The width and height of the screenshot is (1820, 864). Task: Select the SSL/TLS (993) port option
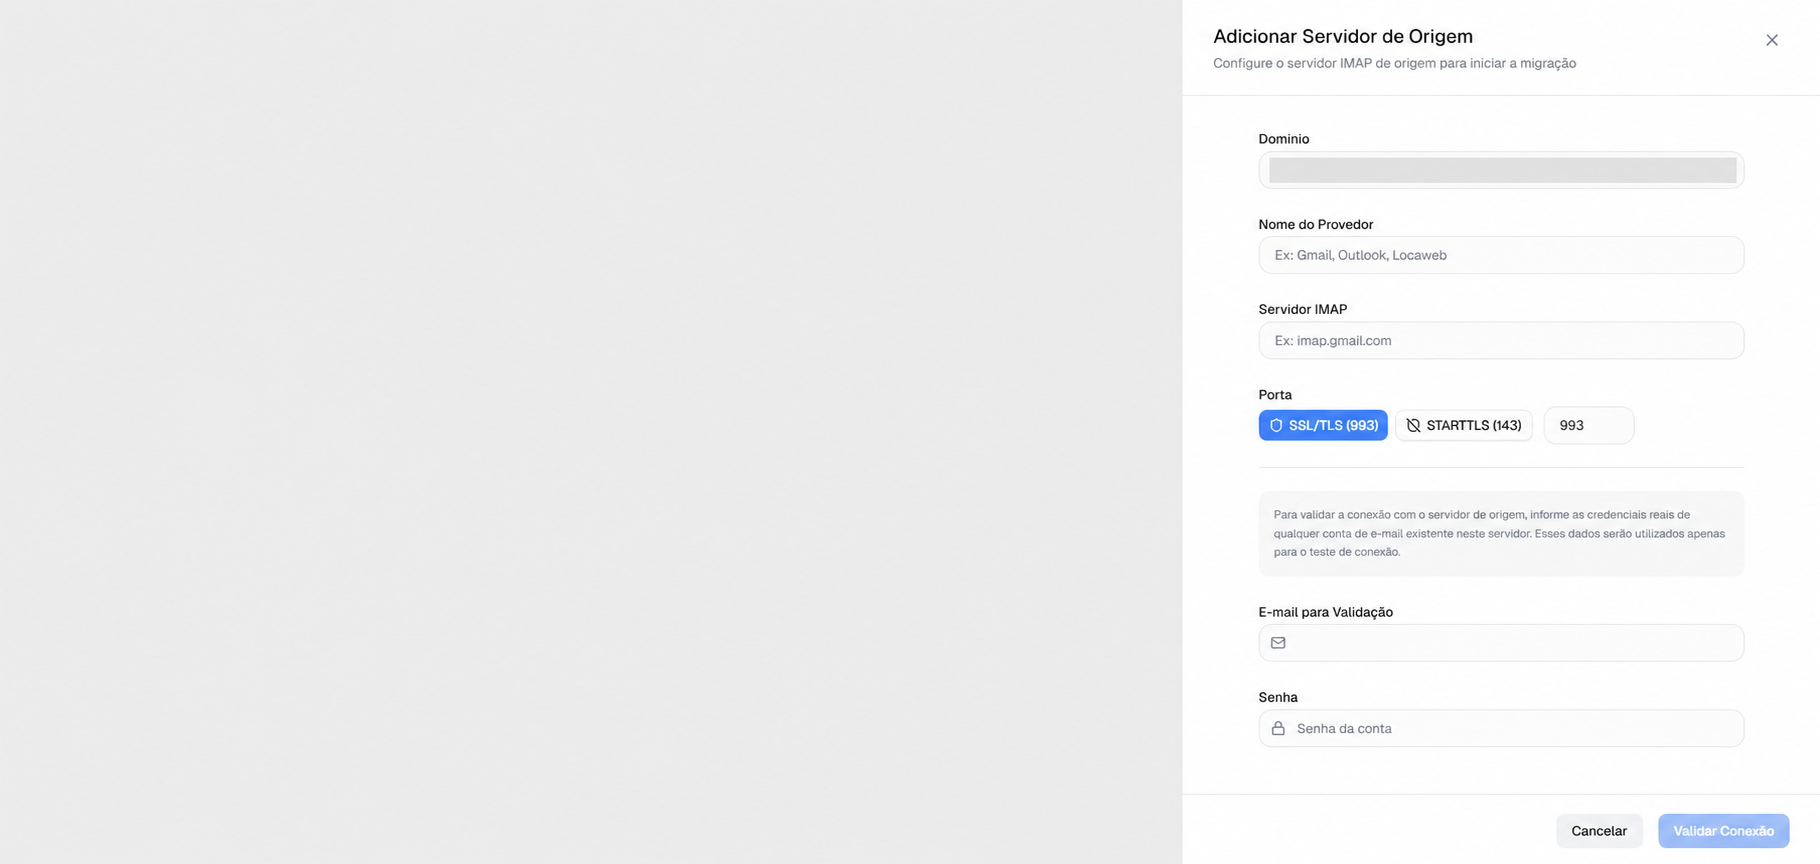[1323, 425]
